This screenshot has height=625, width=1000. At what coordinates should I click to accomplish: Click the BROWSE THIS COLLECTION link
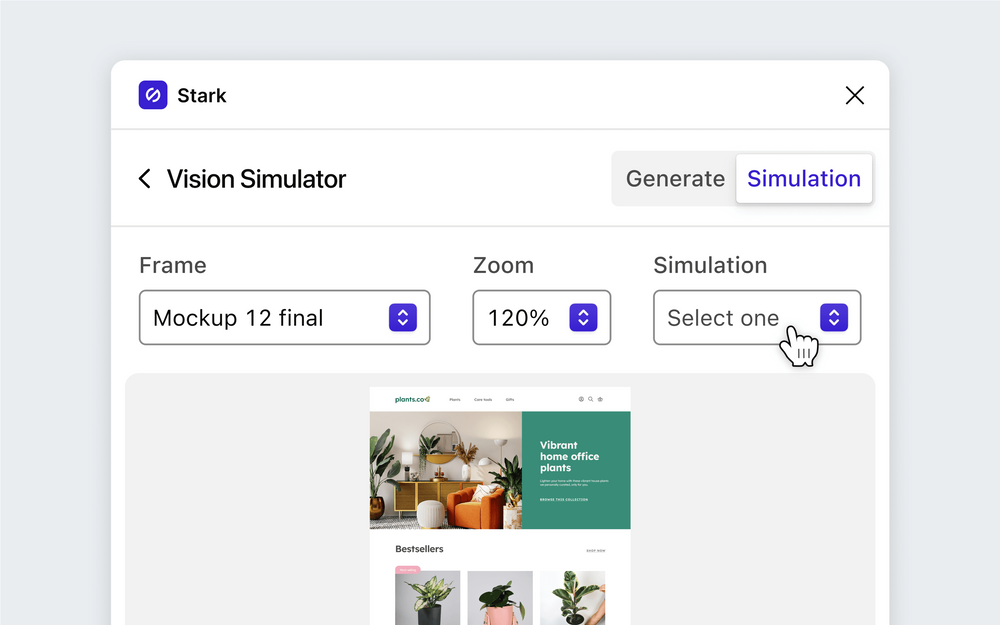point(564,499)
